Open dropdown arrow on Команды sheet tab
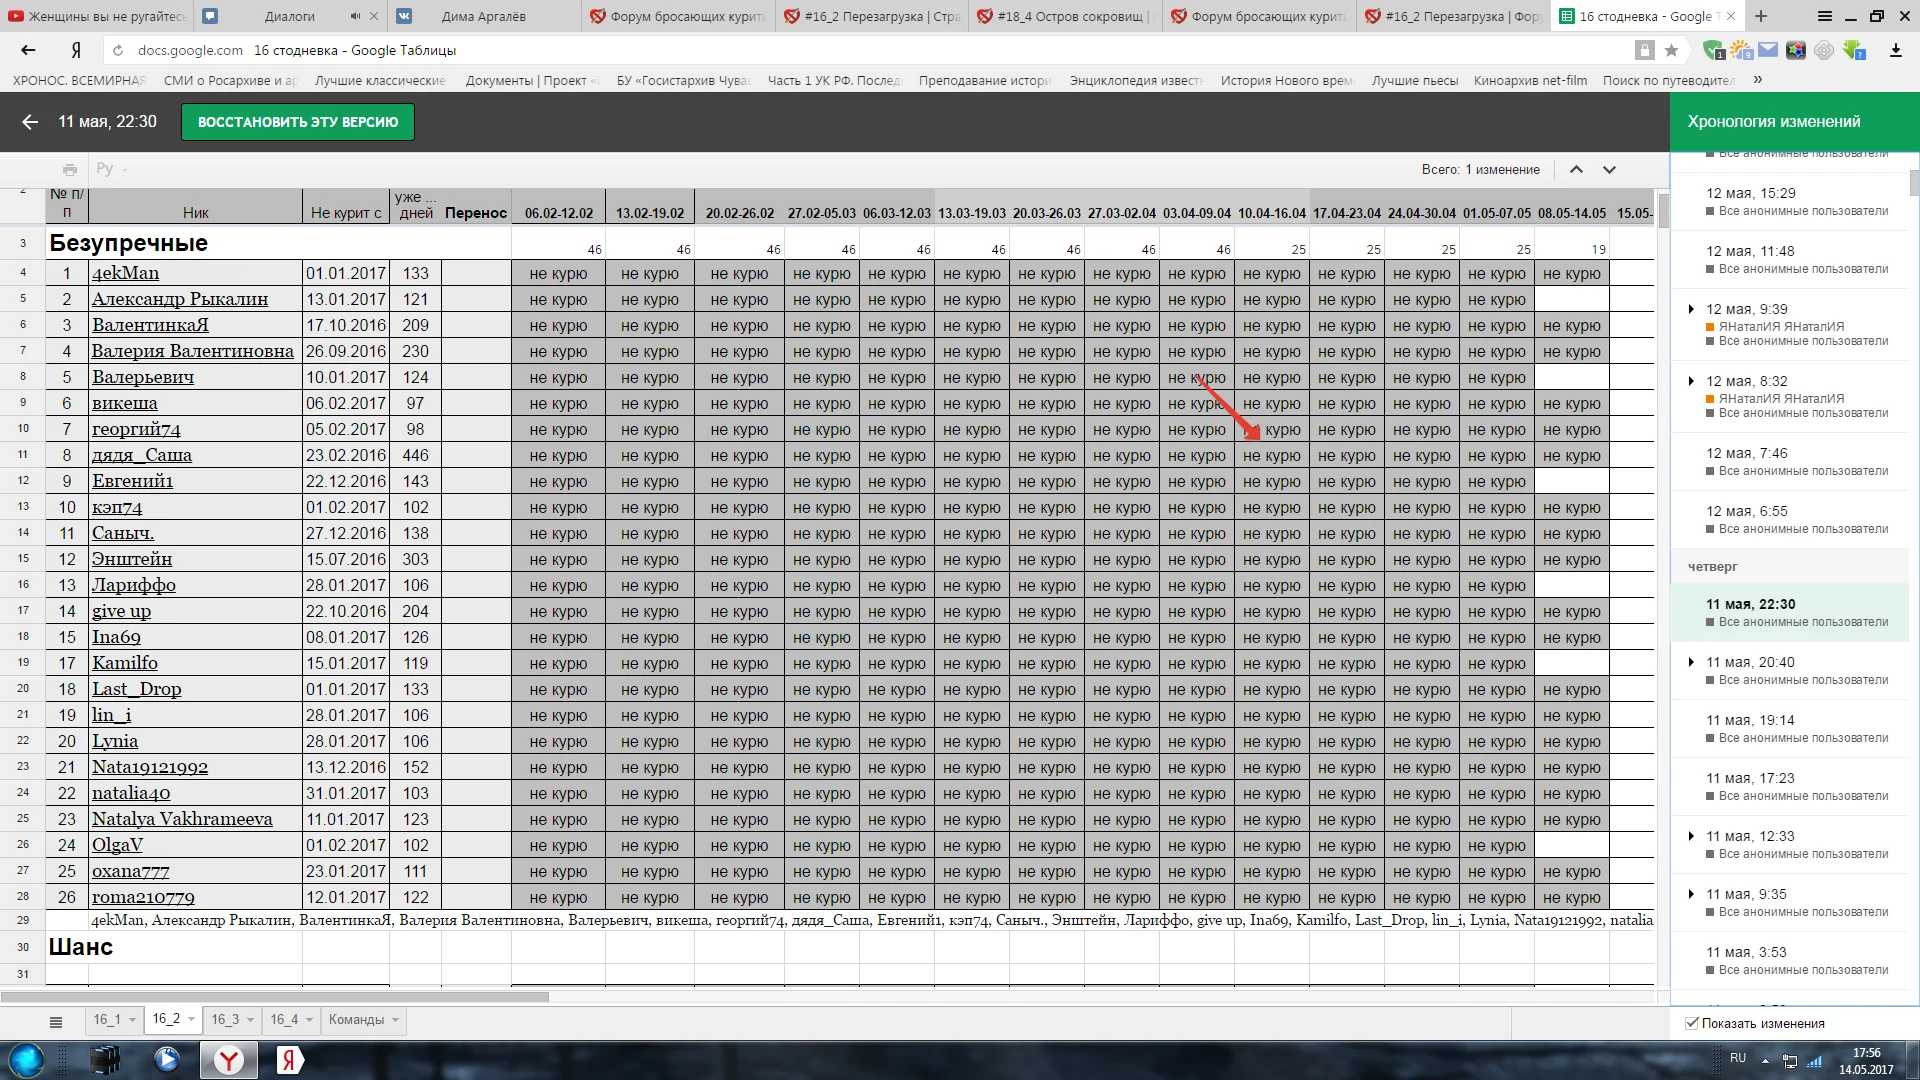This screenshot has height=1080, width=1920. pyautogui.click(x=396, y=1020)
